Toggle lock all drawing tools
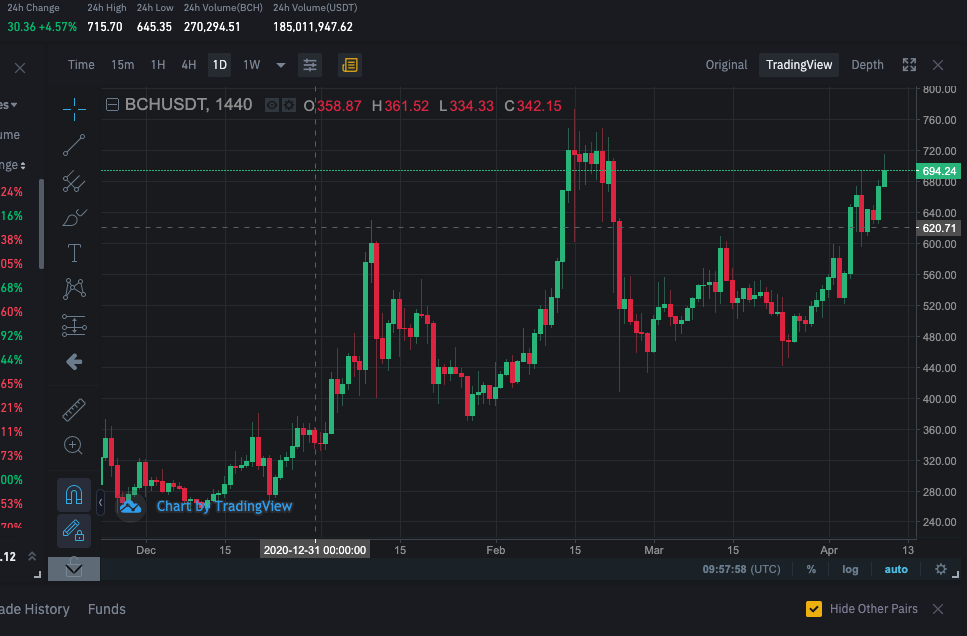The height and width of the screenshot is (636, 967). [74, 531]
